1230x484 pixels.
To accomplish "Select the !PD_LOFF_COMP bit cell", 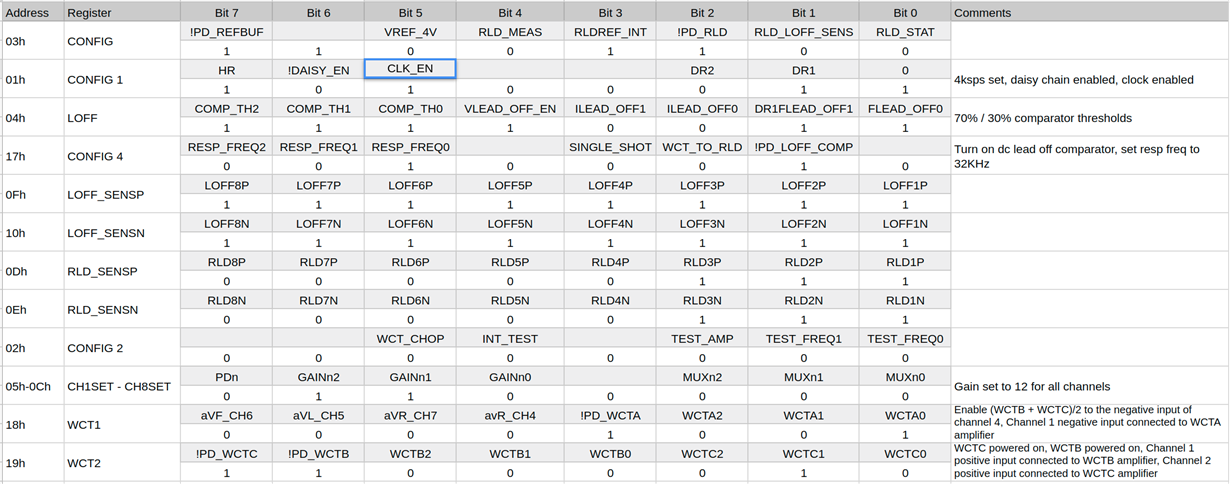I will click(x=803, y=147).
